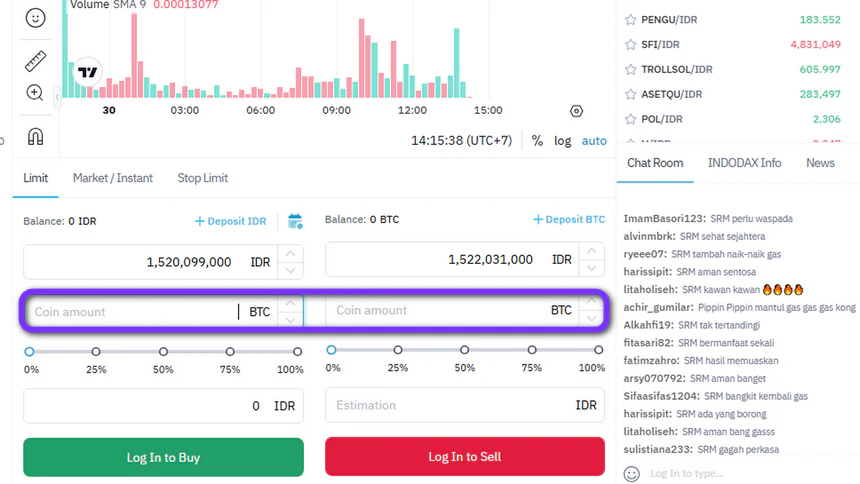Viewport: 860px width, 484px height.
Task: Set sell slider to 50%
Action: tap(465, 350)
